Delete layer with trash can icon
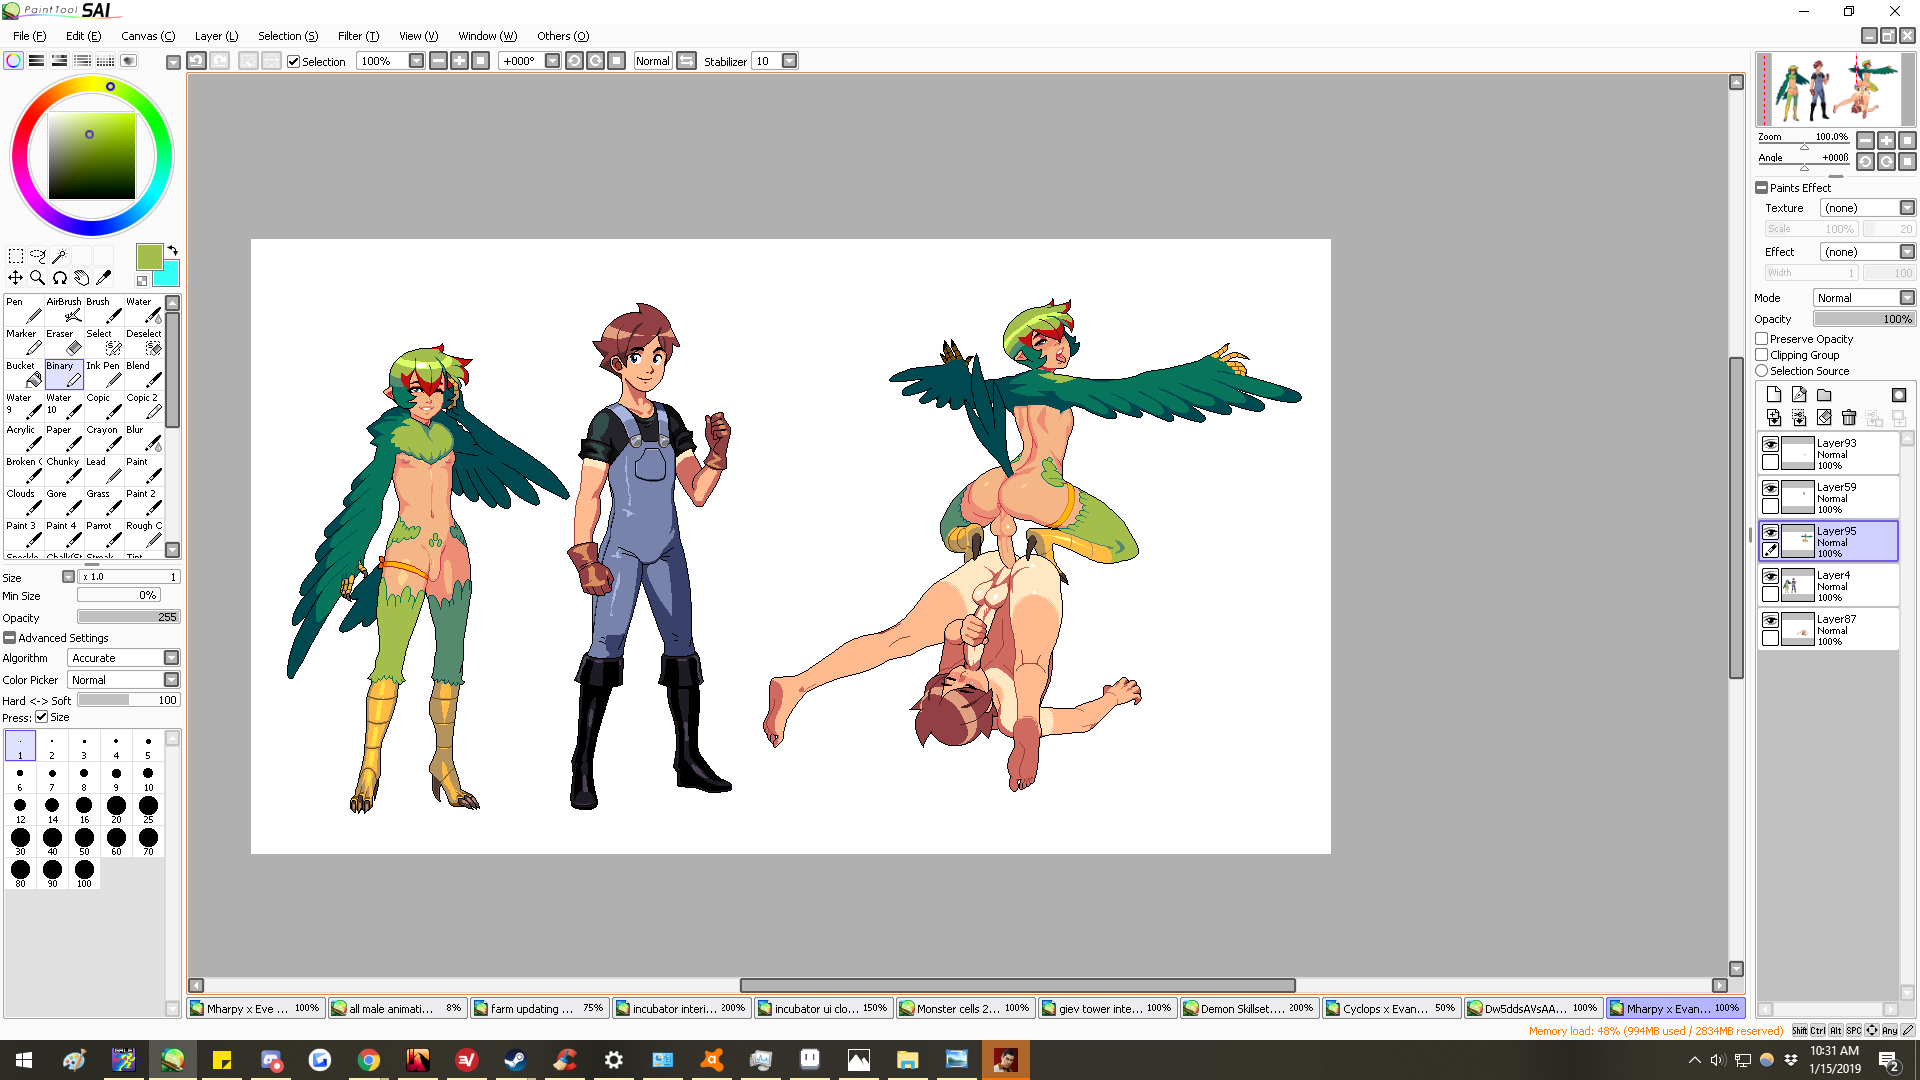 (1849, 418)
